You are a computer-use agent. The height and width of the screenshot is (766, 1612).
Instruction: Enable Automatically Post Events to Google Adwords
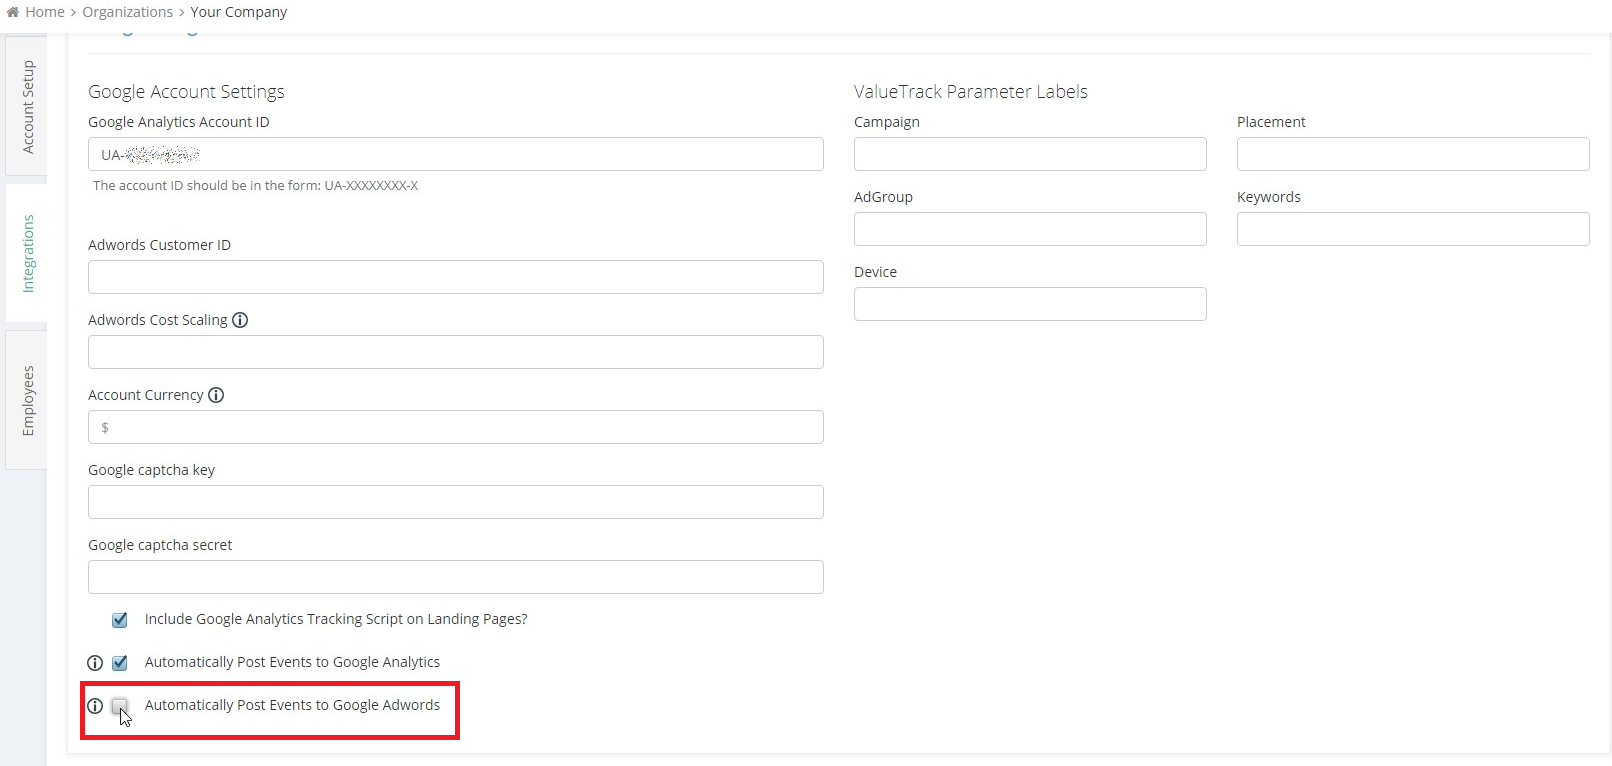120,706
